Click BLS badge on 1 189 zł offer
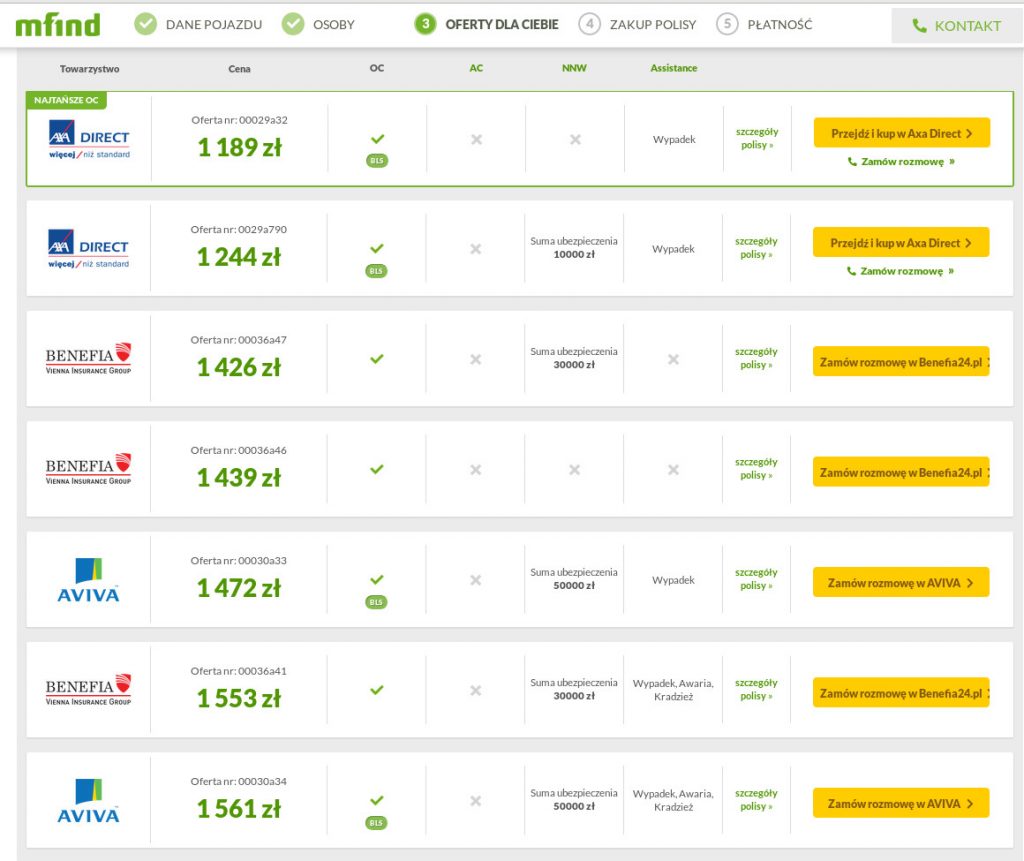1024x861 pixels. tap(377, 161)
